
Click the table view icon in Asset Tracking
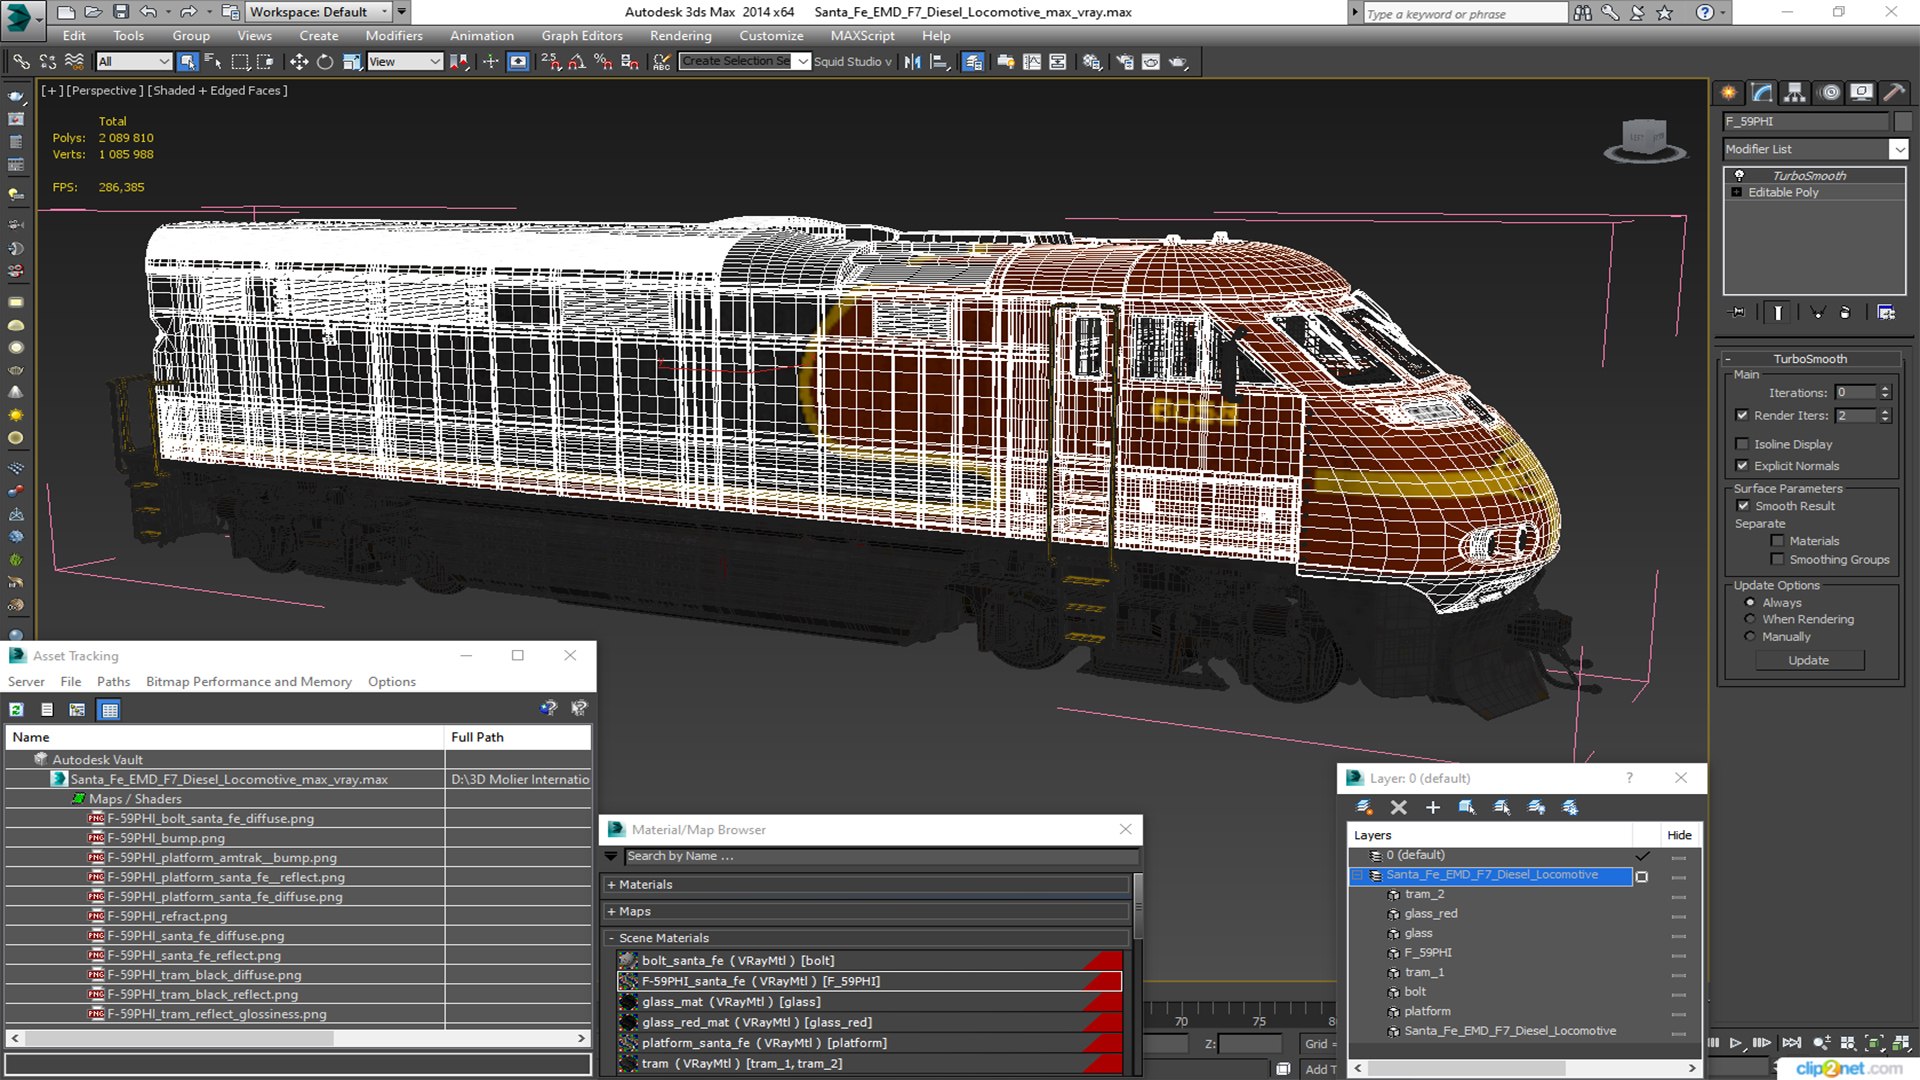[x=109, y=709]
